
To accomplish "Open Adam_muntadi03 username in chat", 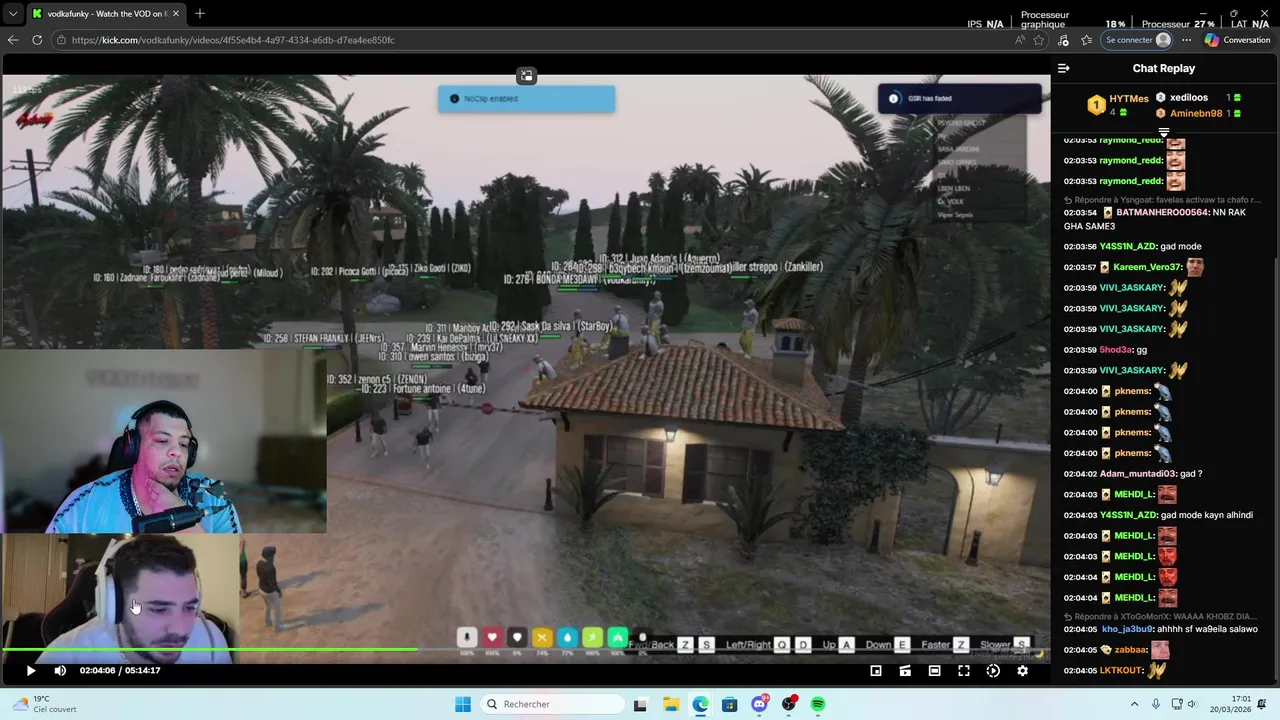I will pos(1137,474).
